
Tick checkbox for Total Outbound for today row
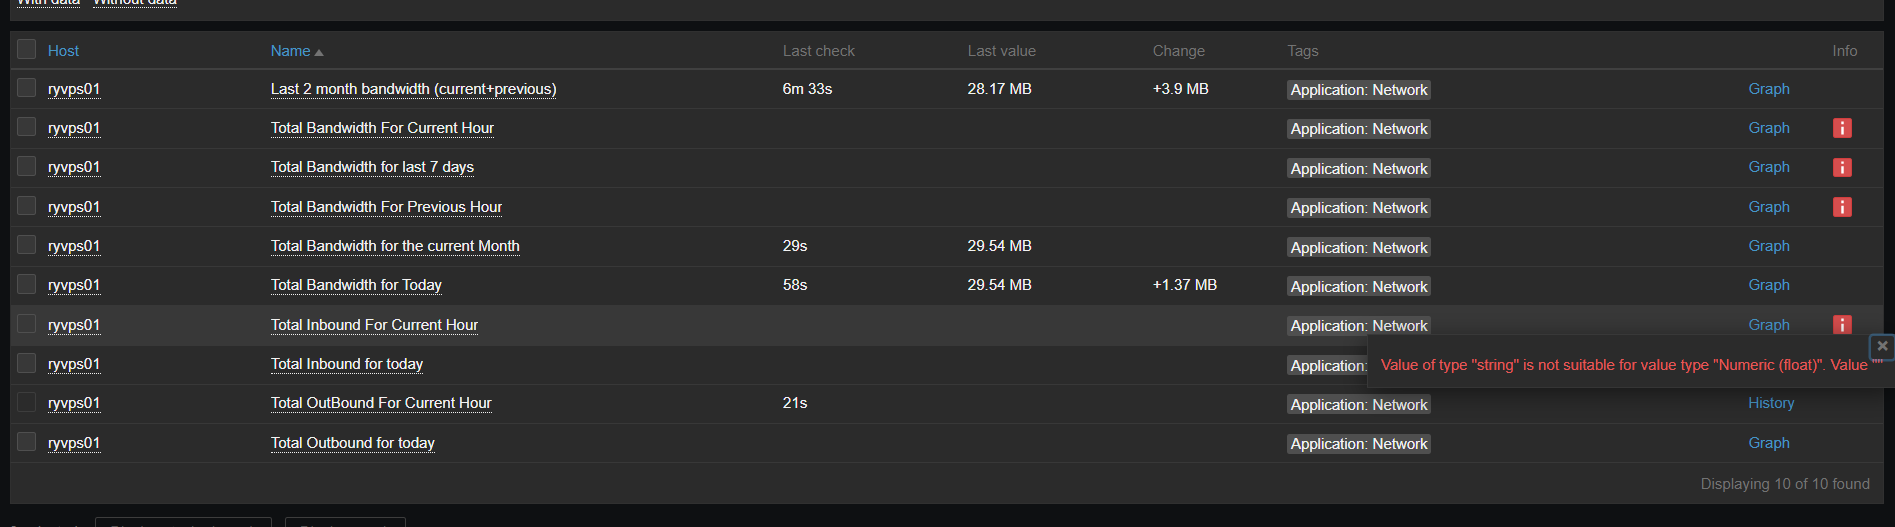pos(27,442)
